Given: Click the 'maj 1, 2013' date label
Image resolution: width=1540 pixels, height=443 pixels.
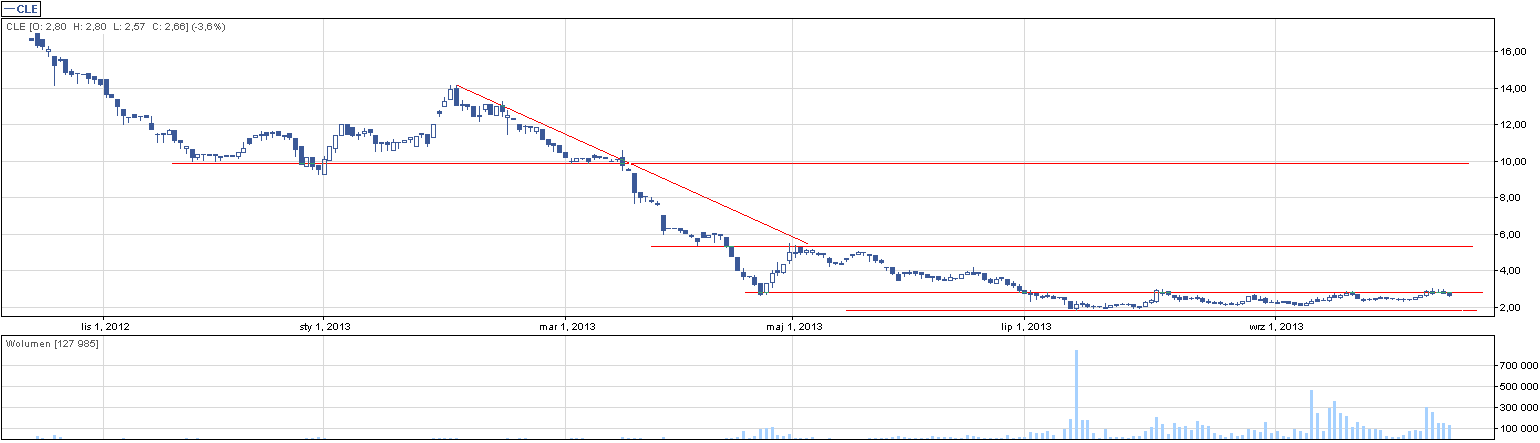Looking at the screenshot, I should 794,326.
